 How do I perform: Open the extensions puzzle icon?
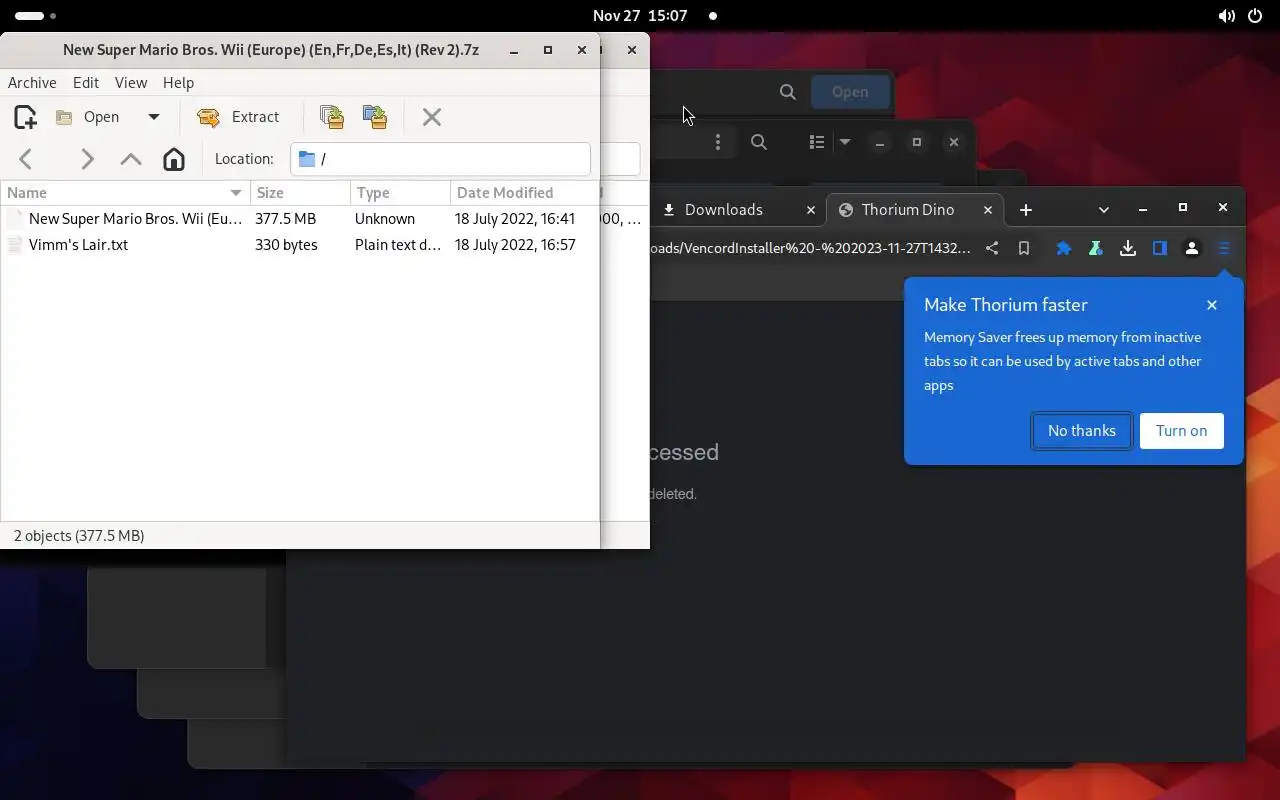pos(1064,249)
